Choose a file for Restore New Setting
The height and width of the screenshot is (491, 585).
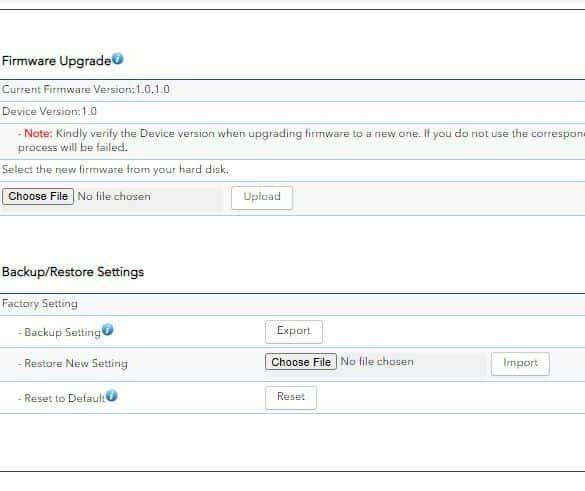click(x=301, y=362)
